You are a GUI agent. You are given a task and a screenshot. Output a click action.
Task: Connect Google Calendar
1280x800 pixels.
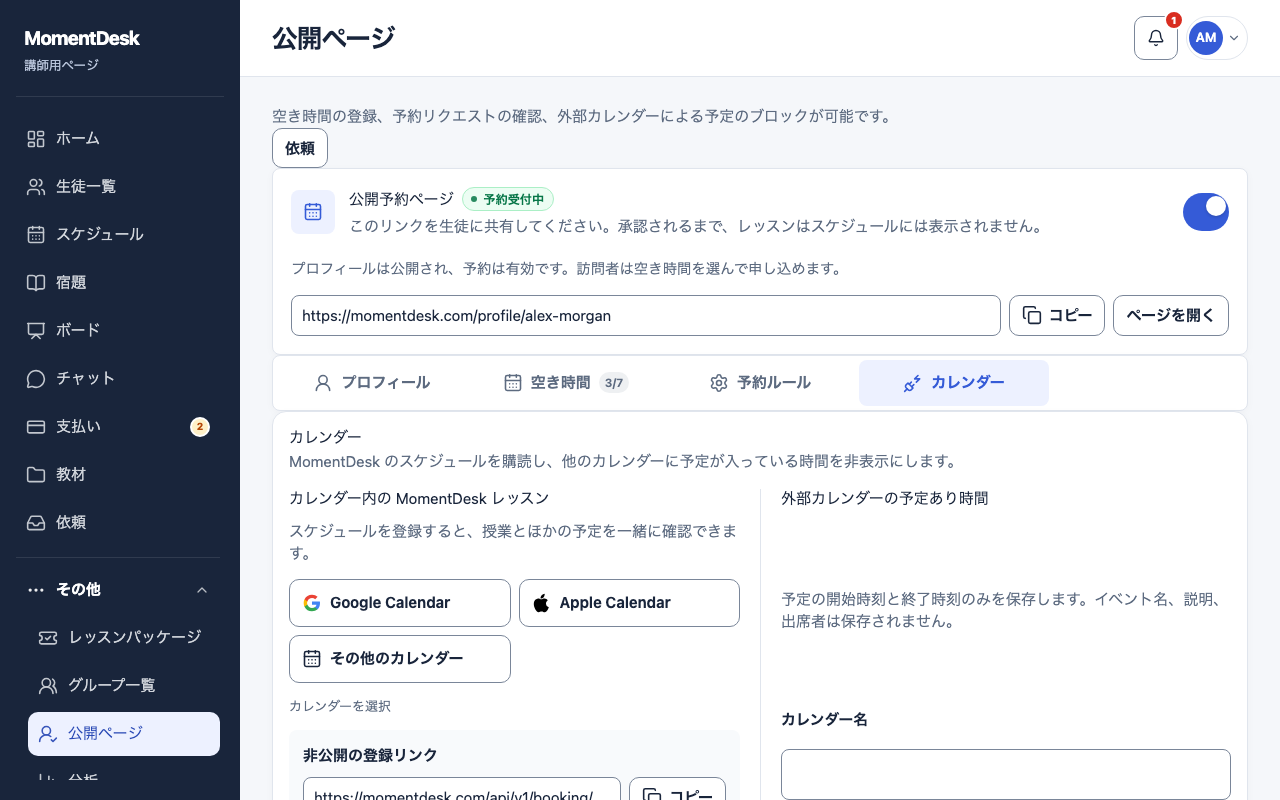click(400, 603)
